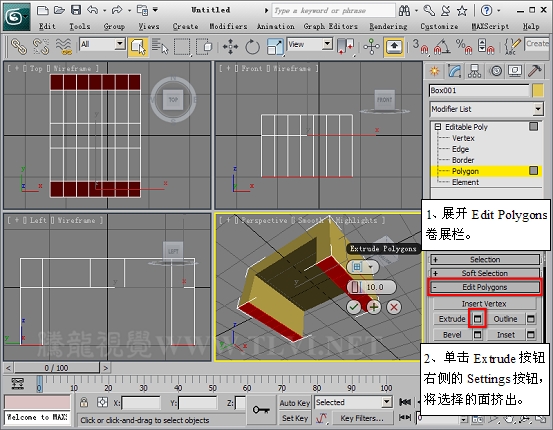Collapse the Edit Polygons rollout
The image size is (553, 430).
click(485, 287)
